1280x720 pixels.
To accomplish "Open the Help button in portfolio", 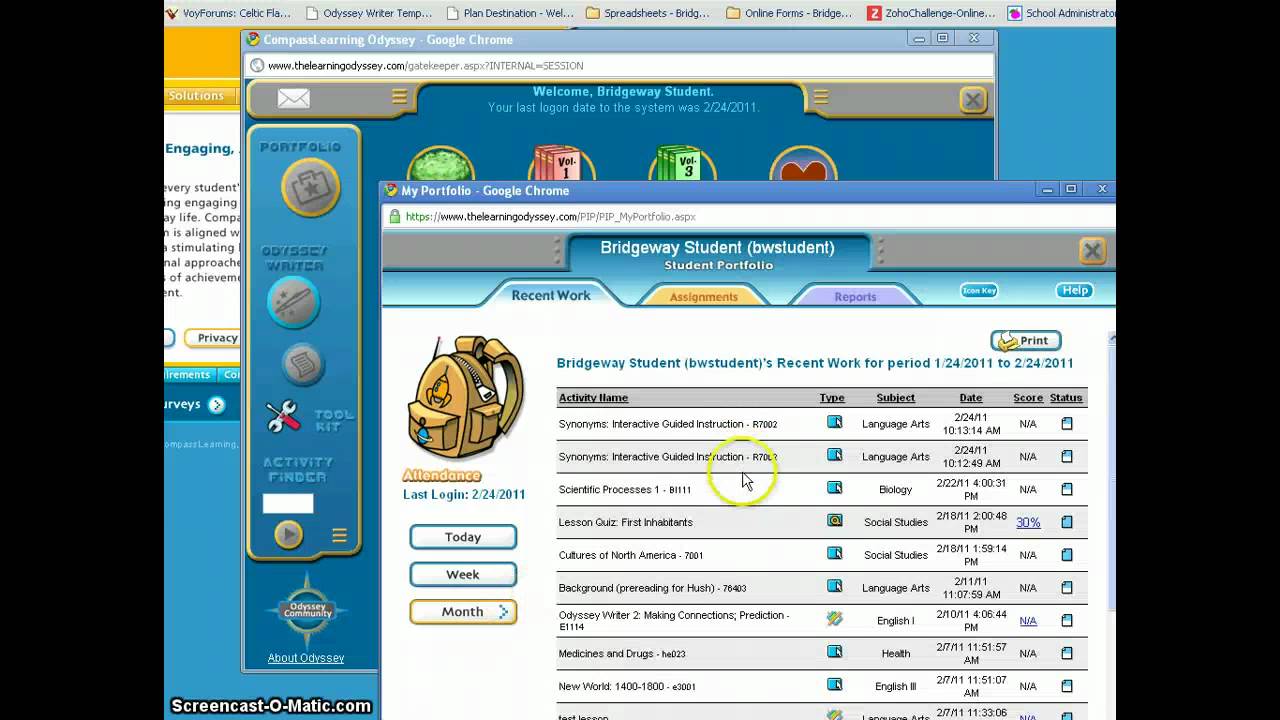I will coord(1075,290).
